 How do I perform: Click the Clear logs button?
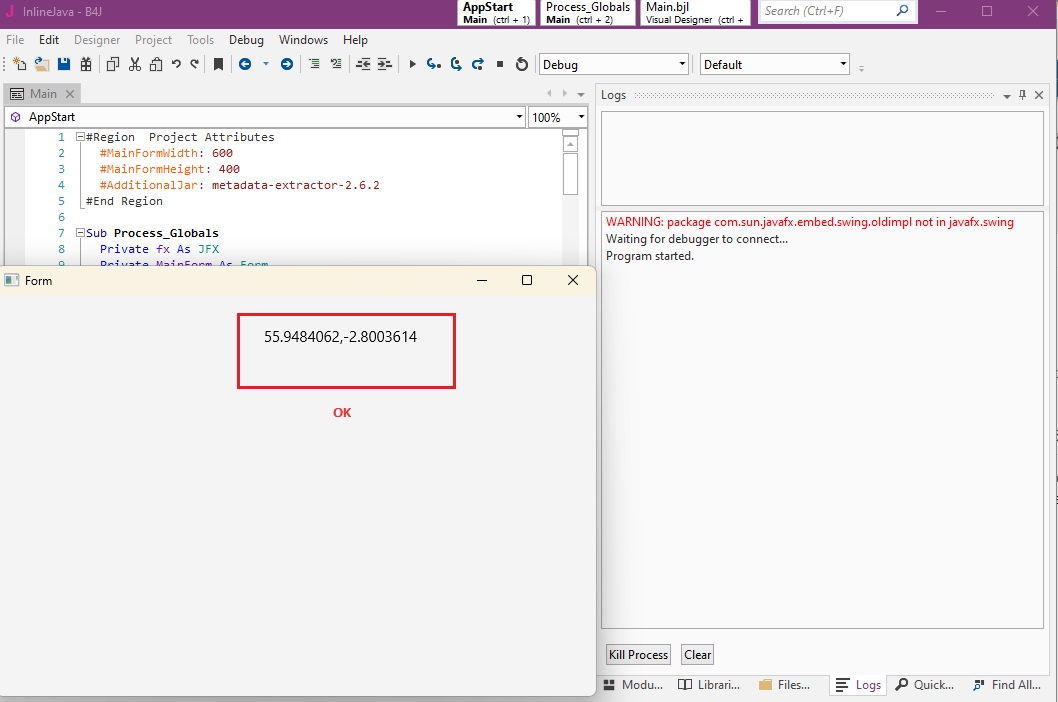pyautogui.click(x=697, y=655)
